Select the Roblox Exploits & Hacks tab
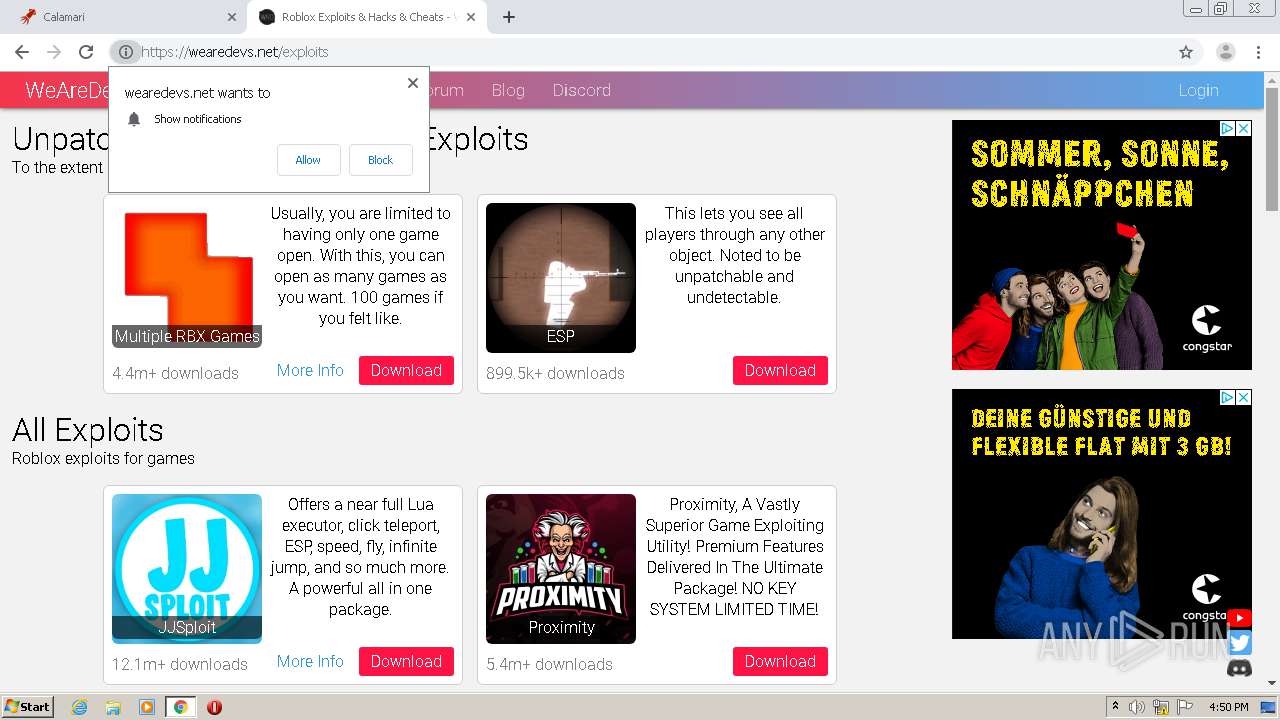The height and width of the screenshot is (720, 1280). (366, 17)
